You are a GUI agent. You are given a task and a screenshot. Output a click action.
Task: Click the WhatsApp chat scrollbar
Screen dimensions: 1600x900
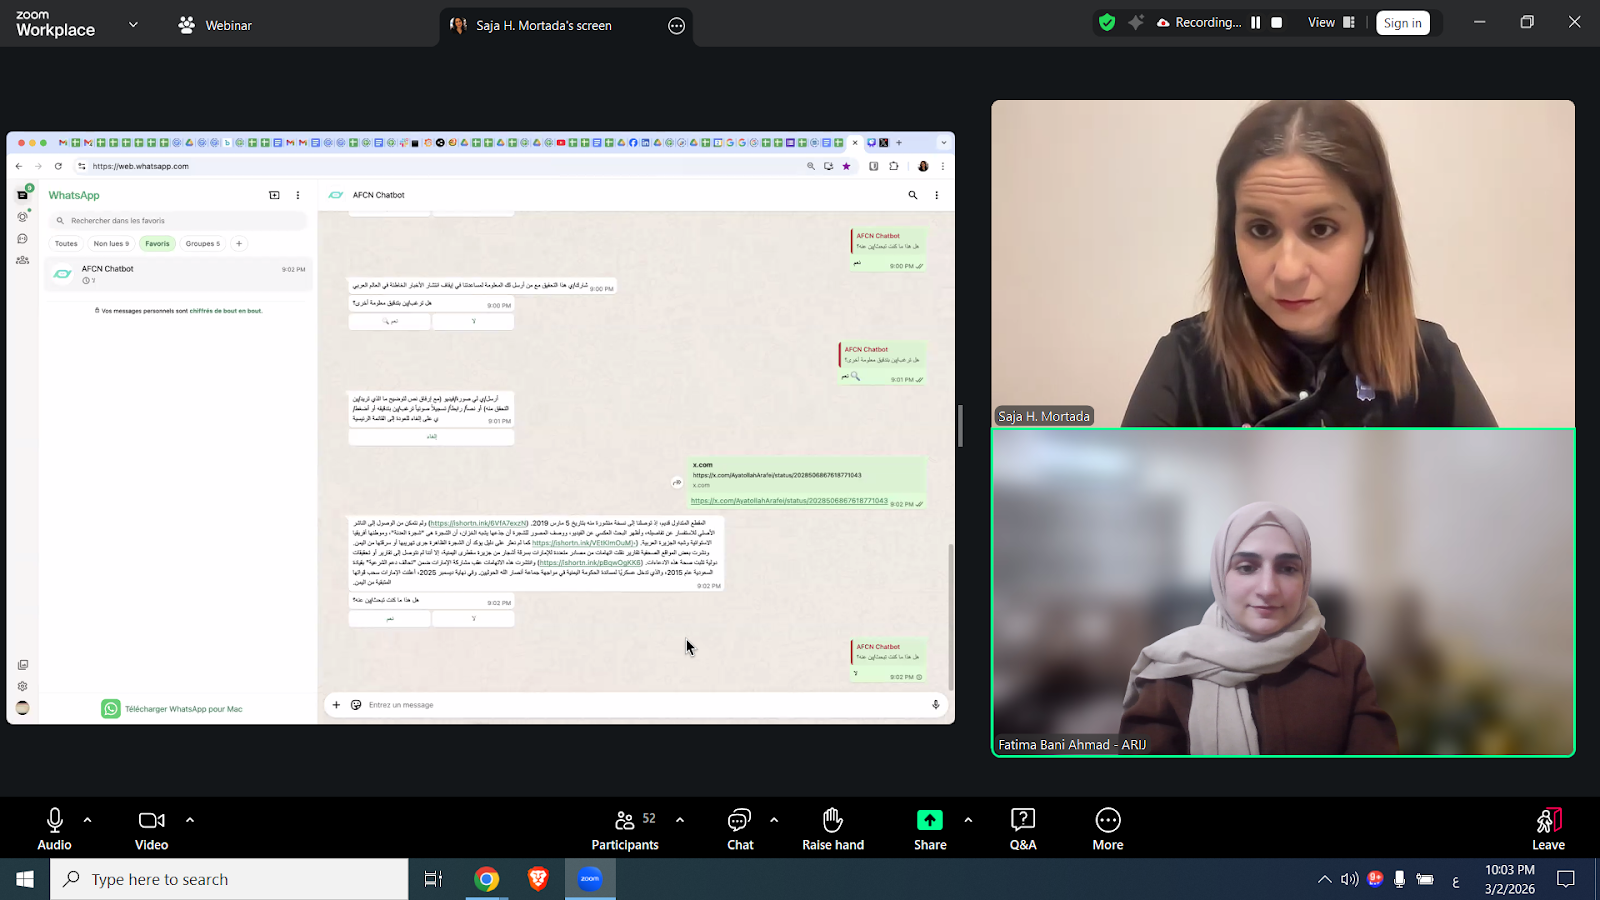pos(951,616)
